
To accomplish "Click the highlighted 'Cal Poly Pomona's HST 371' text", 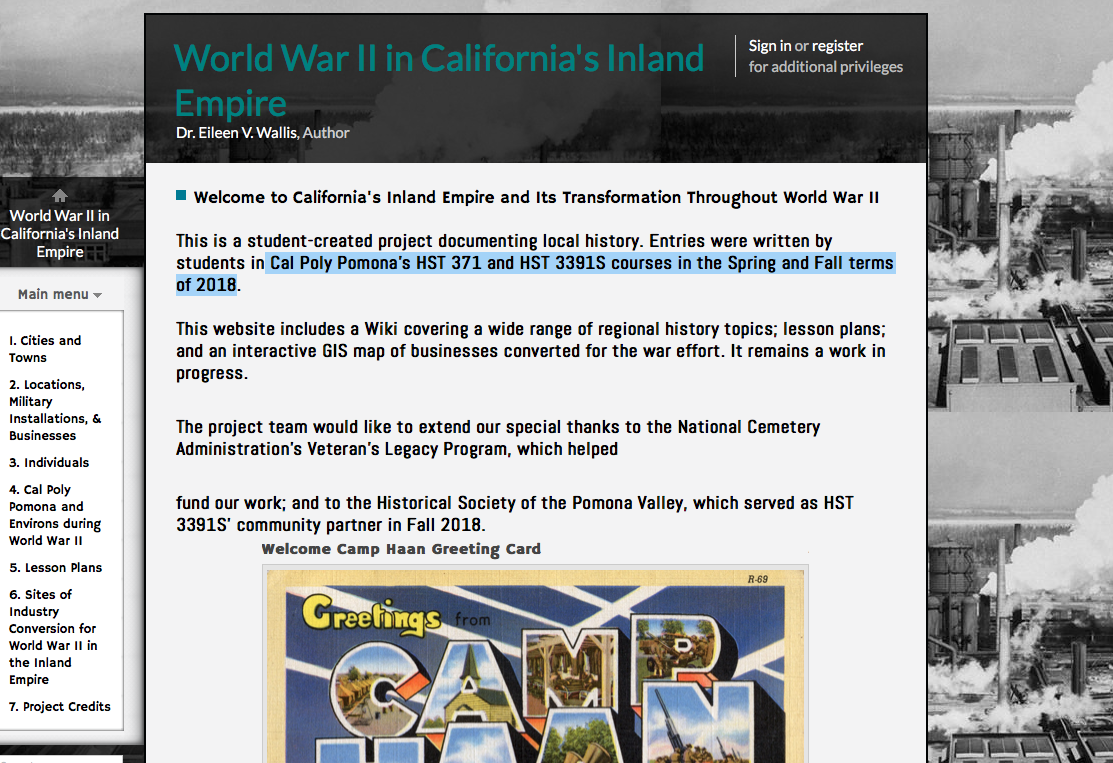I will tap(375, 263).
